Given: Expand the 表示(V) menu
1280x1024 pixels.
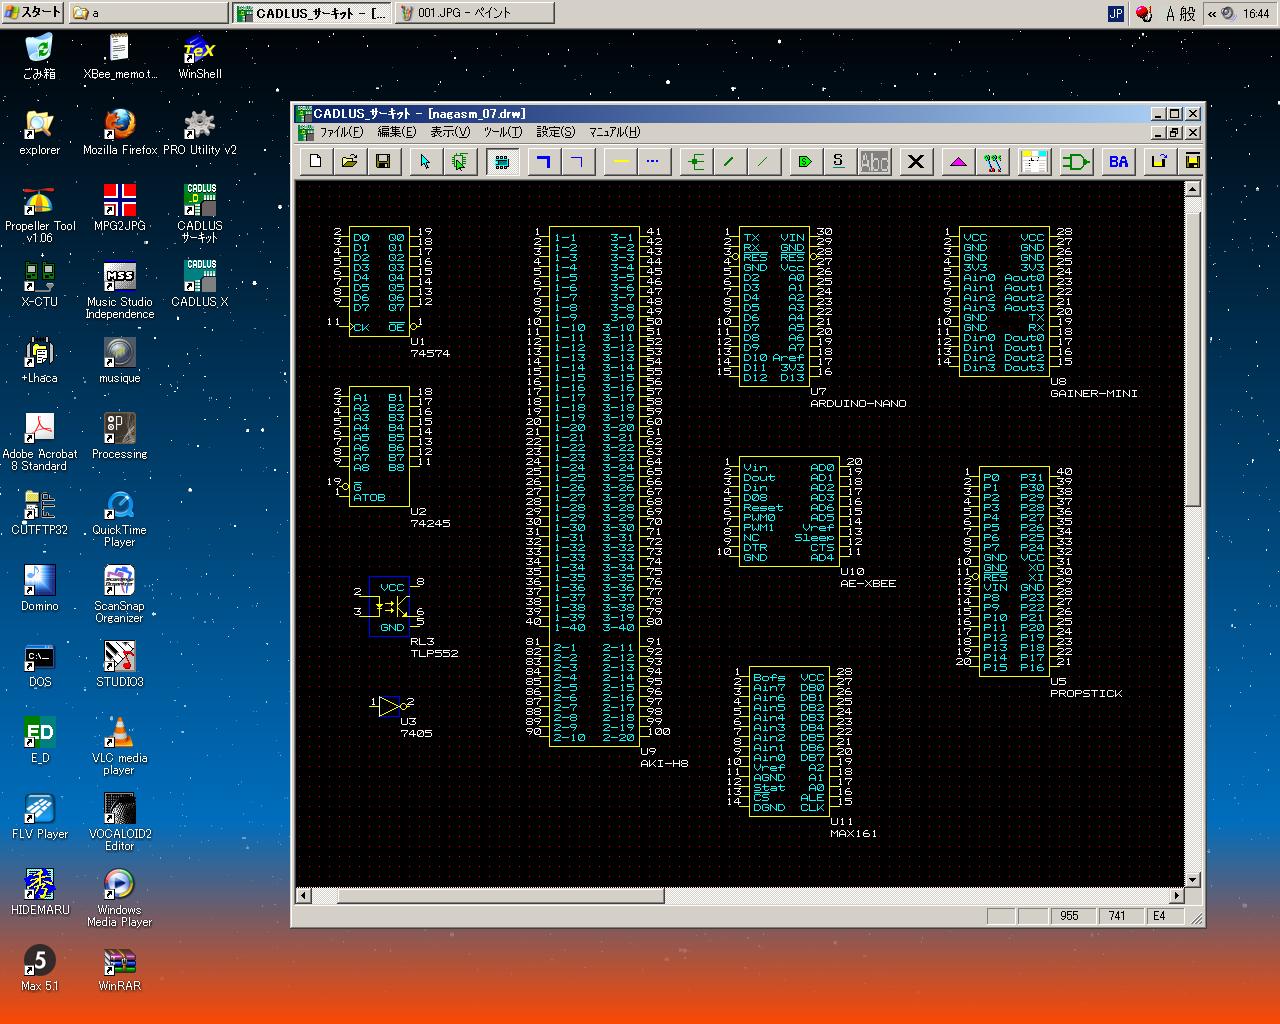Looking at the screenshot, I should click(x=449, y=132).
